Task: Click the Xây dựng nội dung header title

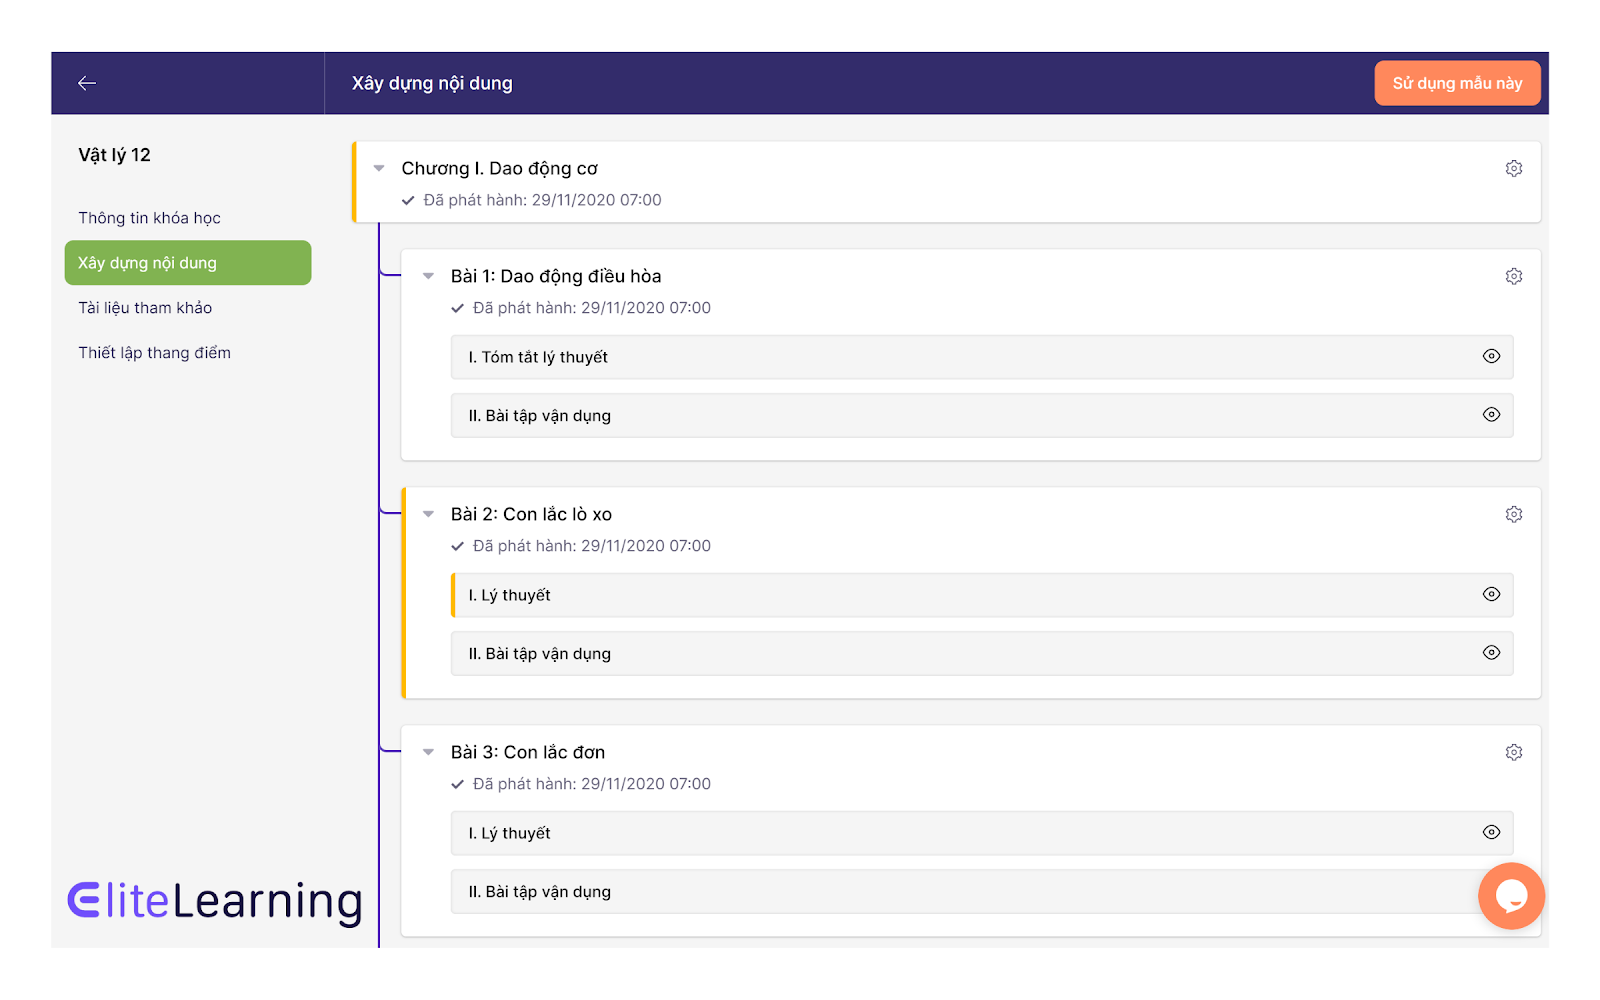Action: click(432, 83)
